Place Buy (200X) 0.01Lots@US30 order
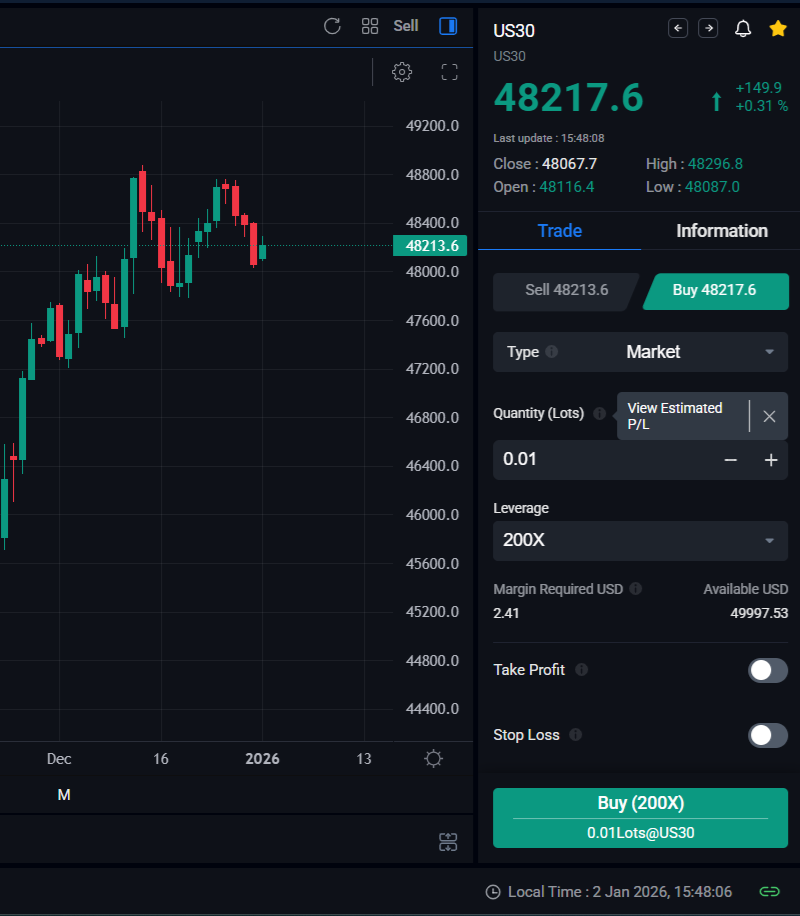Viewport: 800px width, 916px height. 640,818
